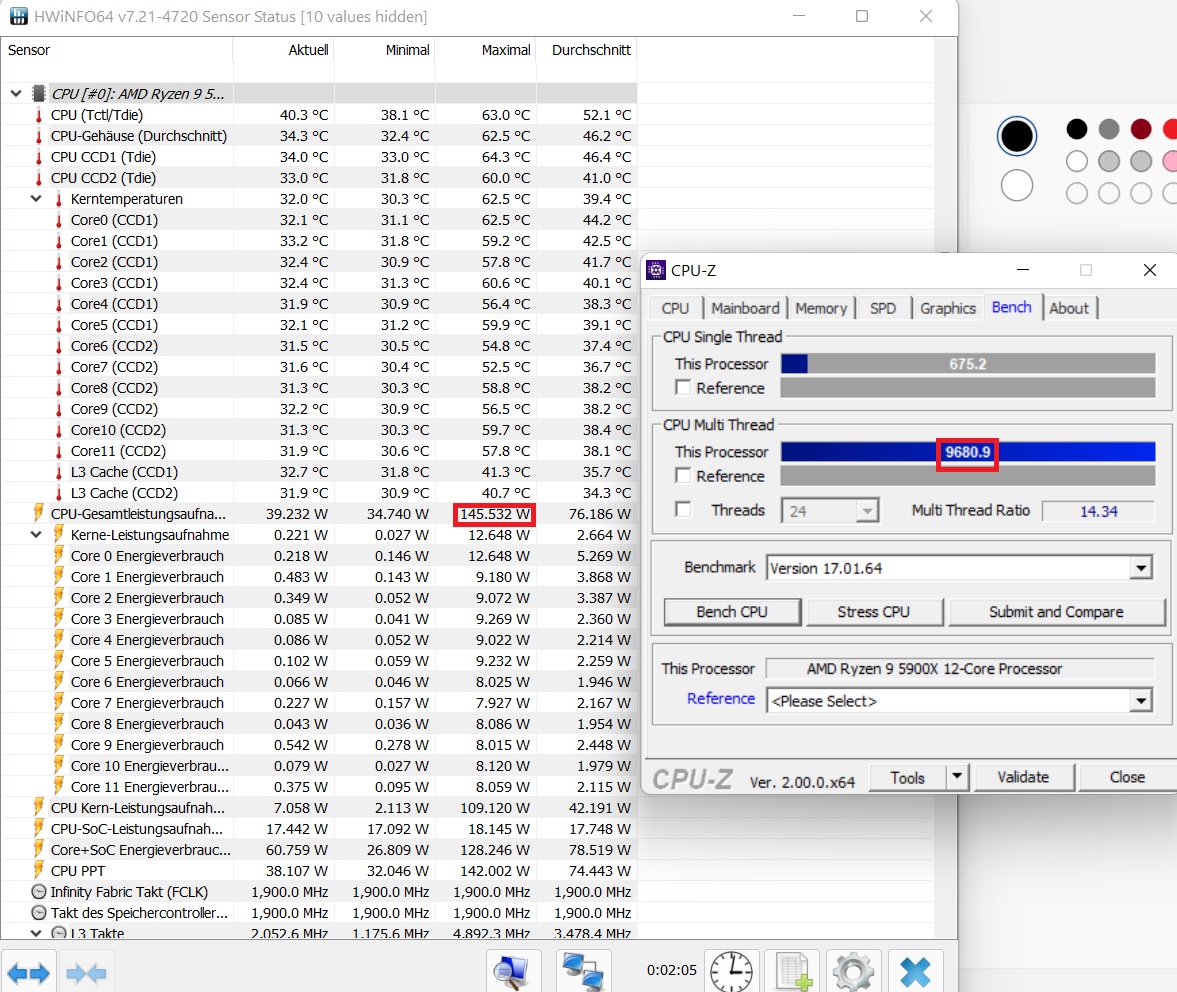Click the expand columns double-arrow icon in HWiNFO
The image size is (1177, 992).
pos(29,973)
